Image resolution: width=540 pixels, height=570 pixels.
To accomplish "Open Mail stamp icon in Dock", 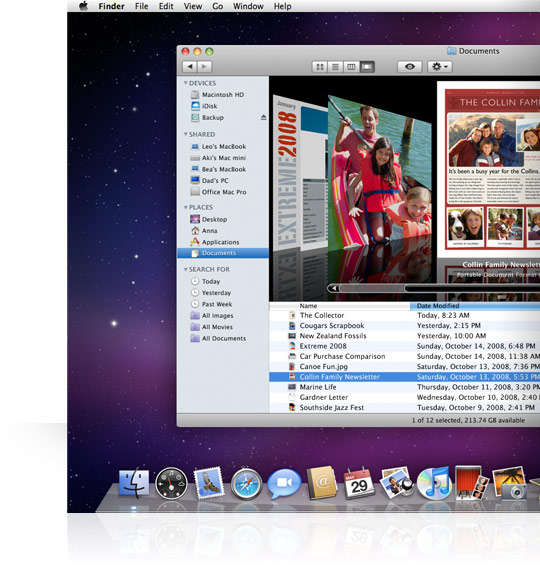I will [x=209, y=483].
